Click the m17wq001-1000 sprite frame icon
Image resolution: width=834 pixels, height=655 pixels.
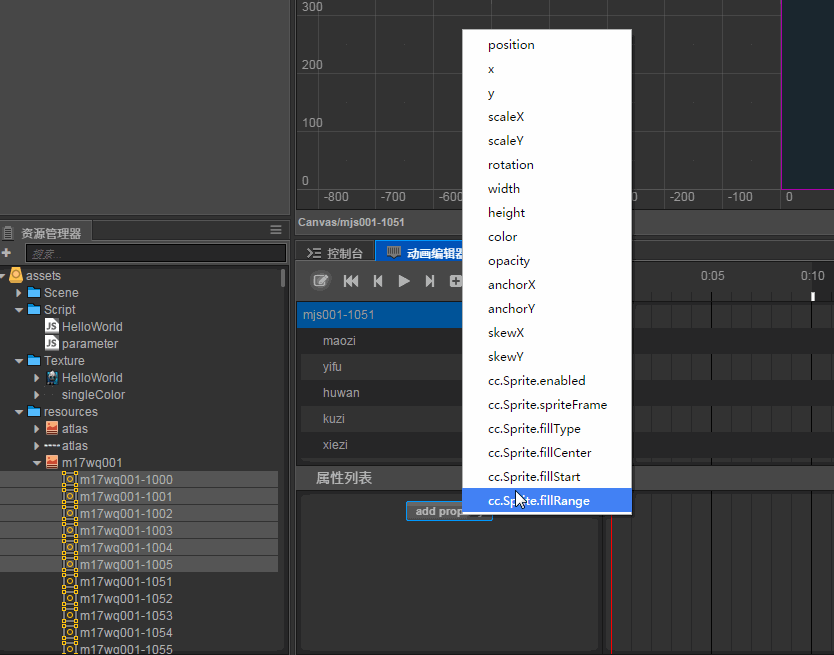tap(70, 479)
